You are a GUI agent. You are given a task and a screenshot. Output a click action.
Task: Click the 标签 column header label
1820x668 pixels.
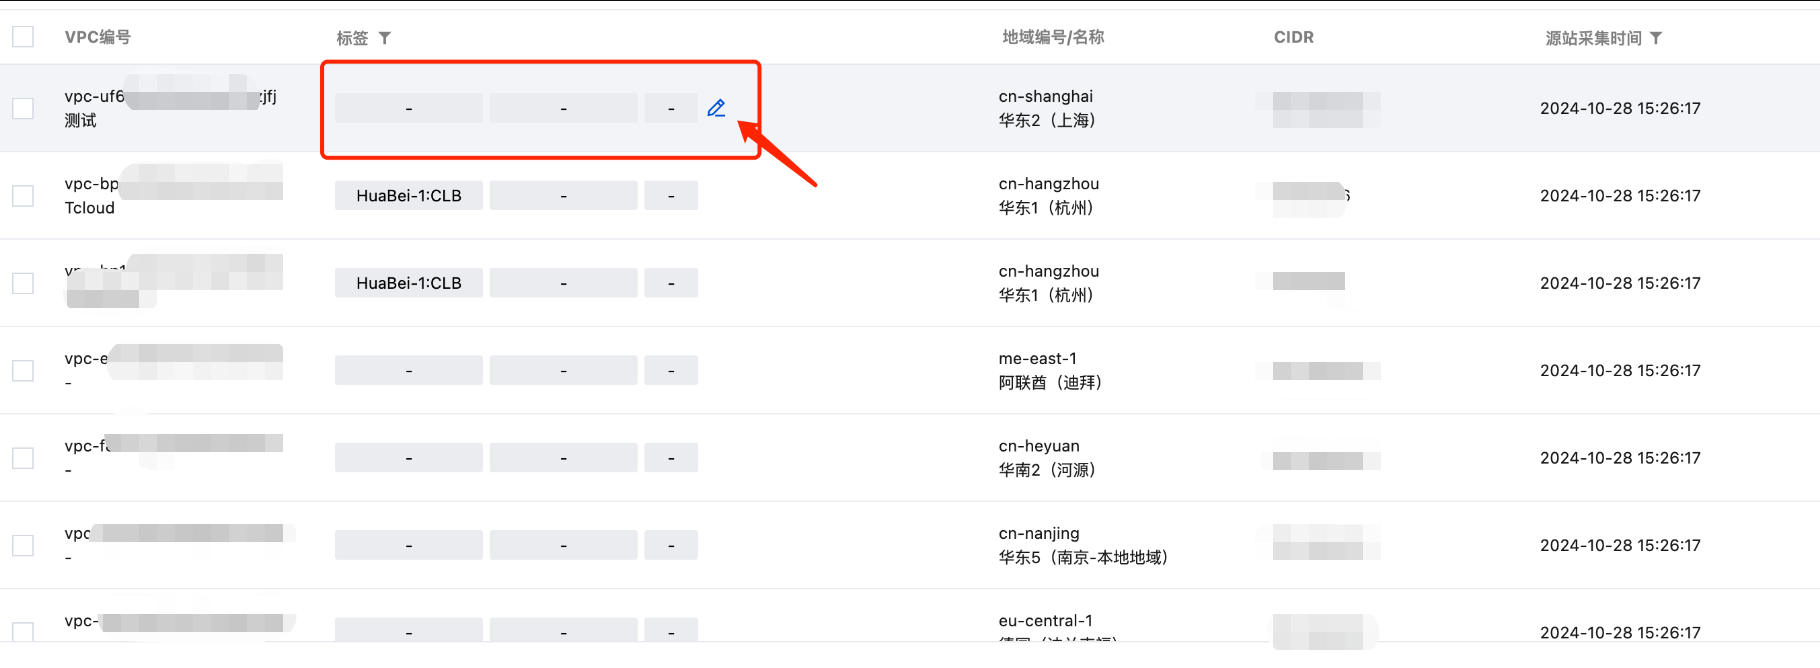click(352, 38)
